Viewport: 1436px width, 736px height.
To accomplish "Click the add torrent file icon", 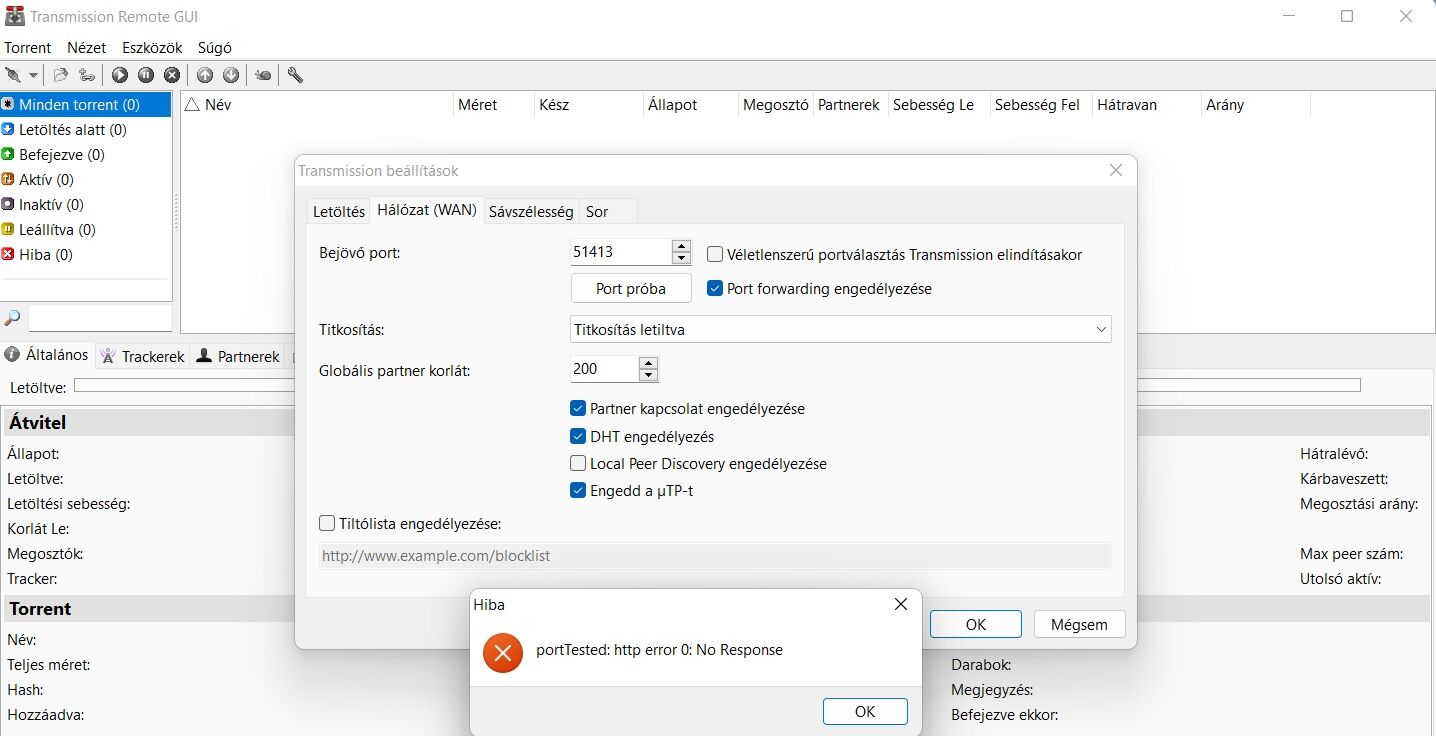I will coord(61,75).
